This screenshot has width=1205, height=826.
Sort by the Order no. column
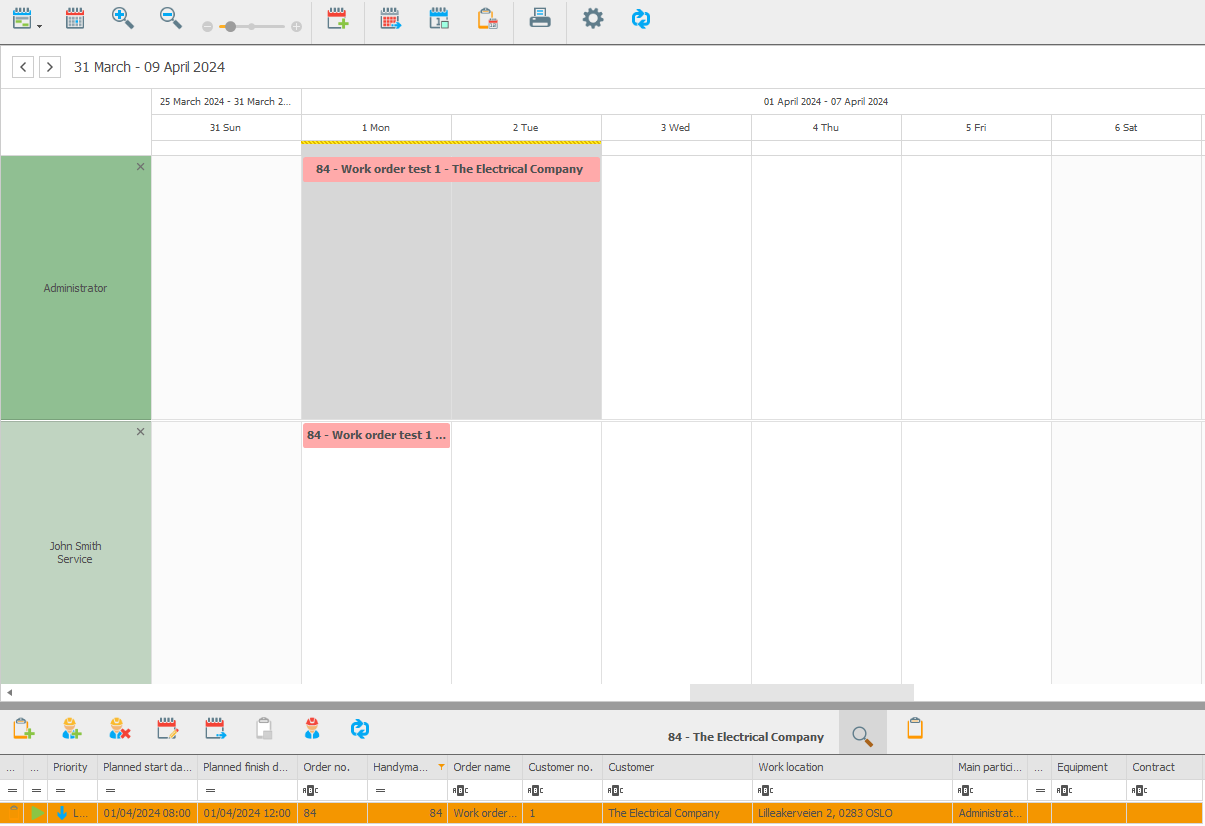332,767
